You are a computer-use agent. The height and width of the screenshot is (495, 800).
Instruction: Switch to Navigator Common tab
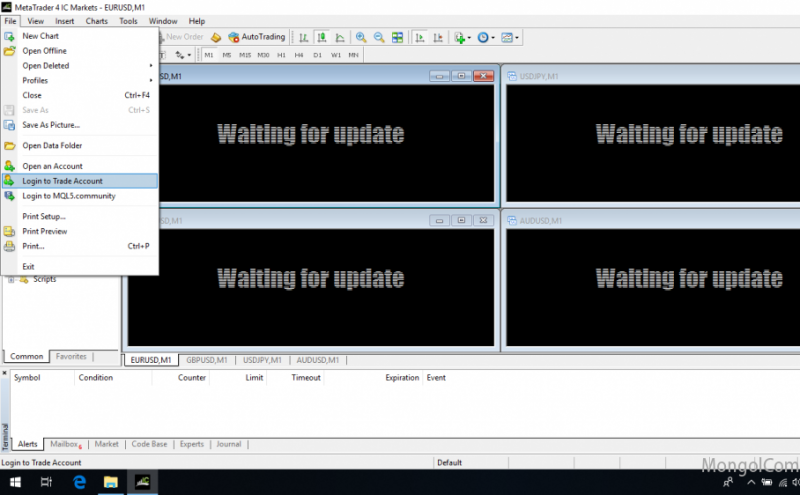point(27,356)
